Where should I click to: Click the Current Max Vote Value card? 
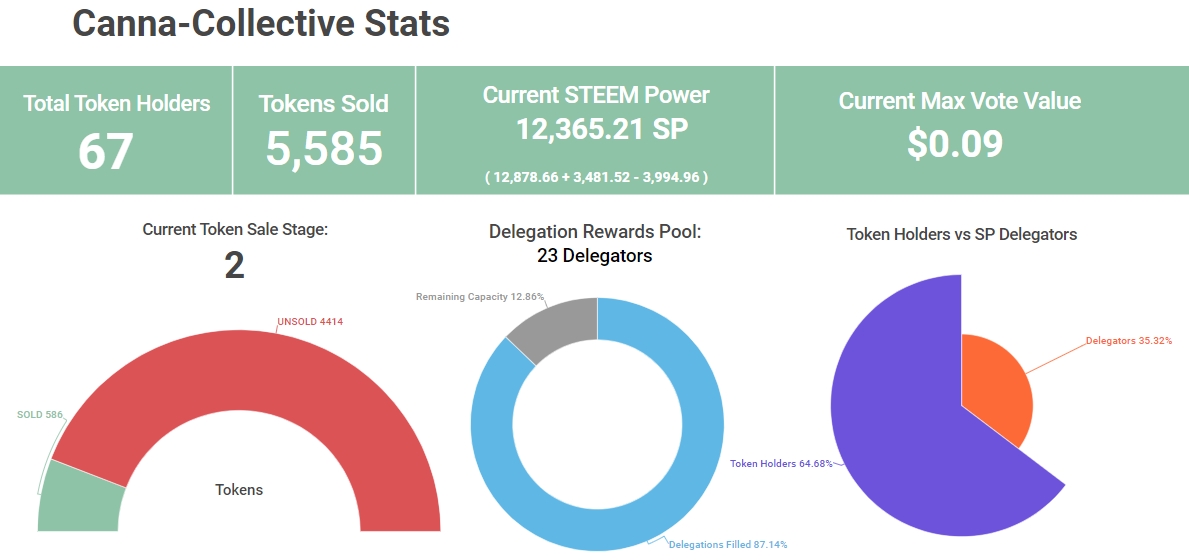pyautogui.click(x=959, y=130)
